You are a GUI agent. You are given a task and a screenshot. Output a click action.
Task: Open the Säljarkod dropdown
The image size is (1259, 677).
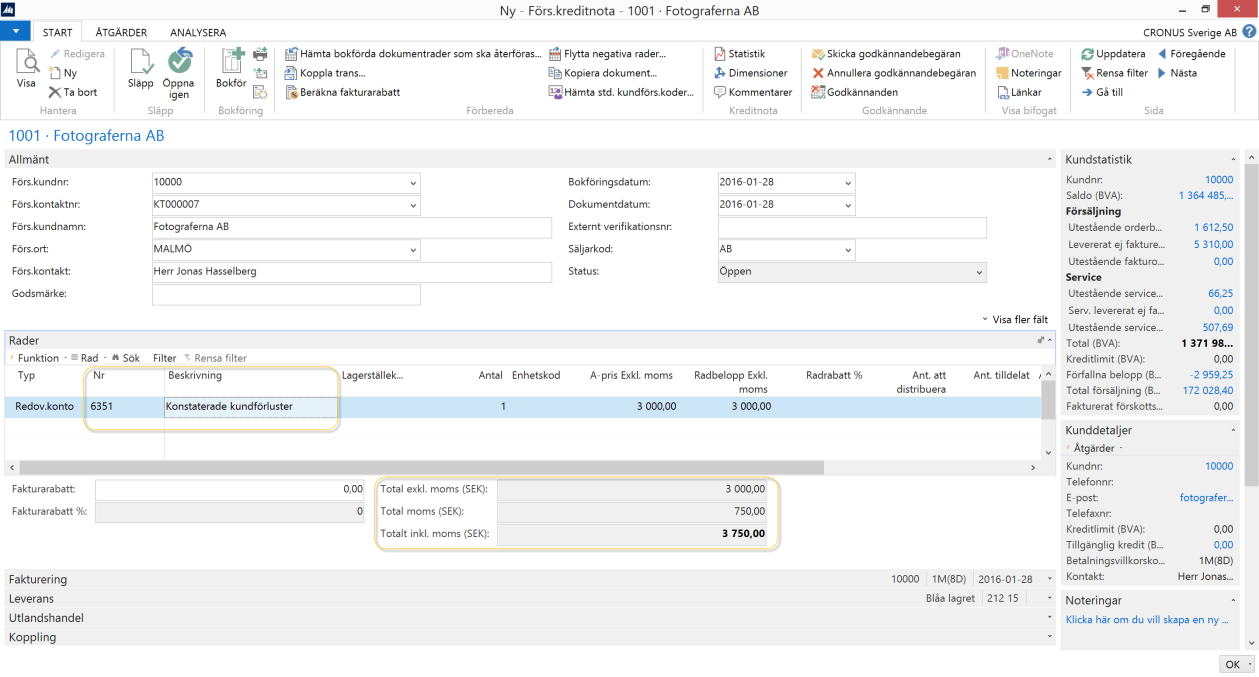pos(848,249)
